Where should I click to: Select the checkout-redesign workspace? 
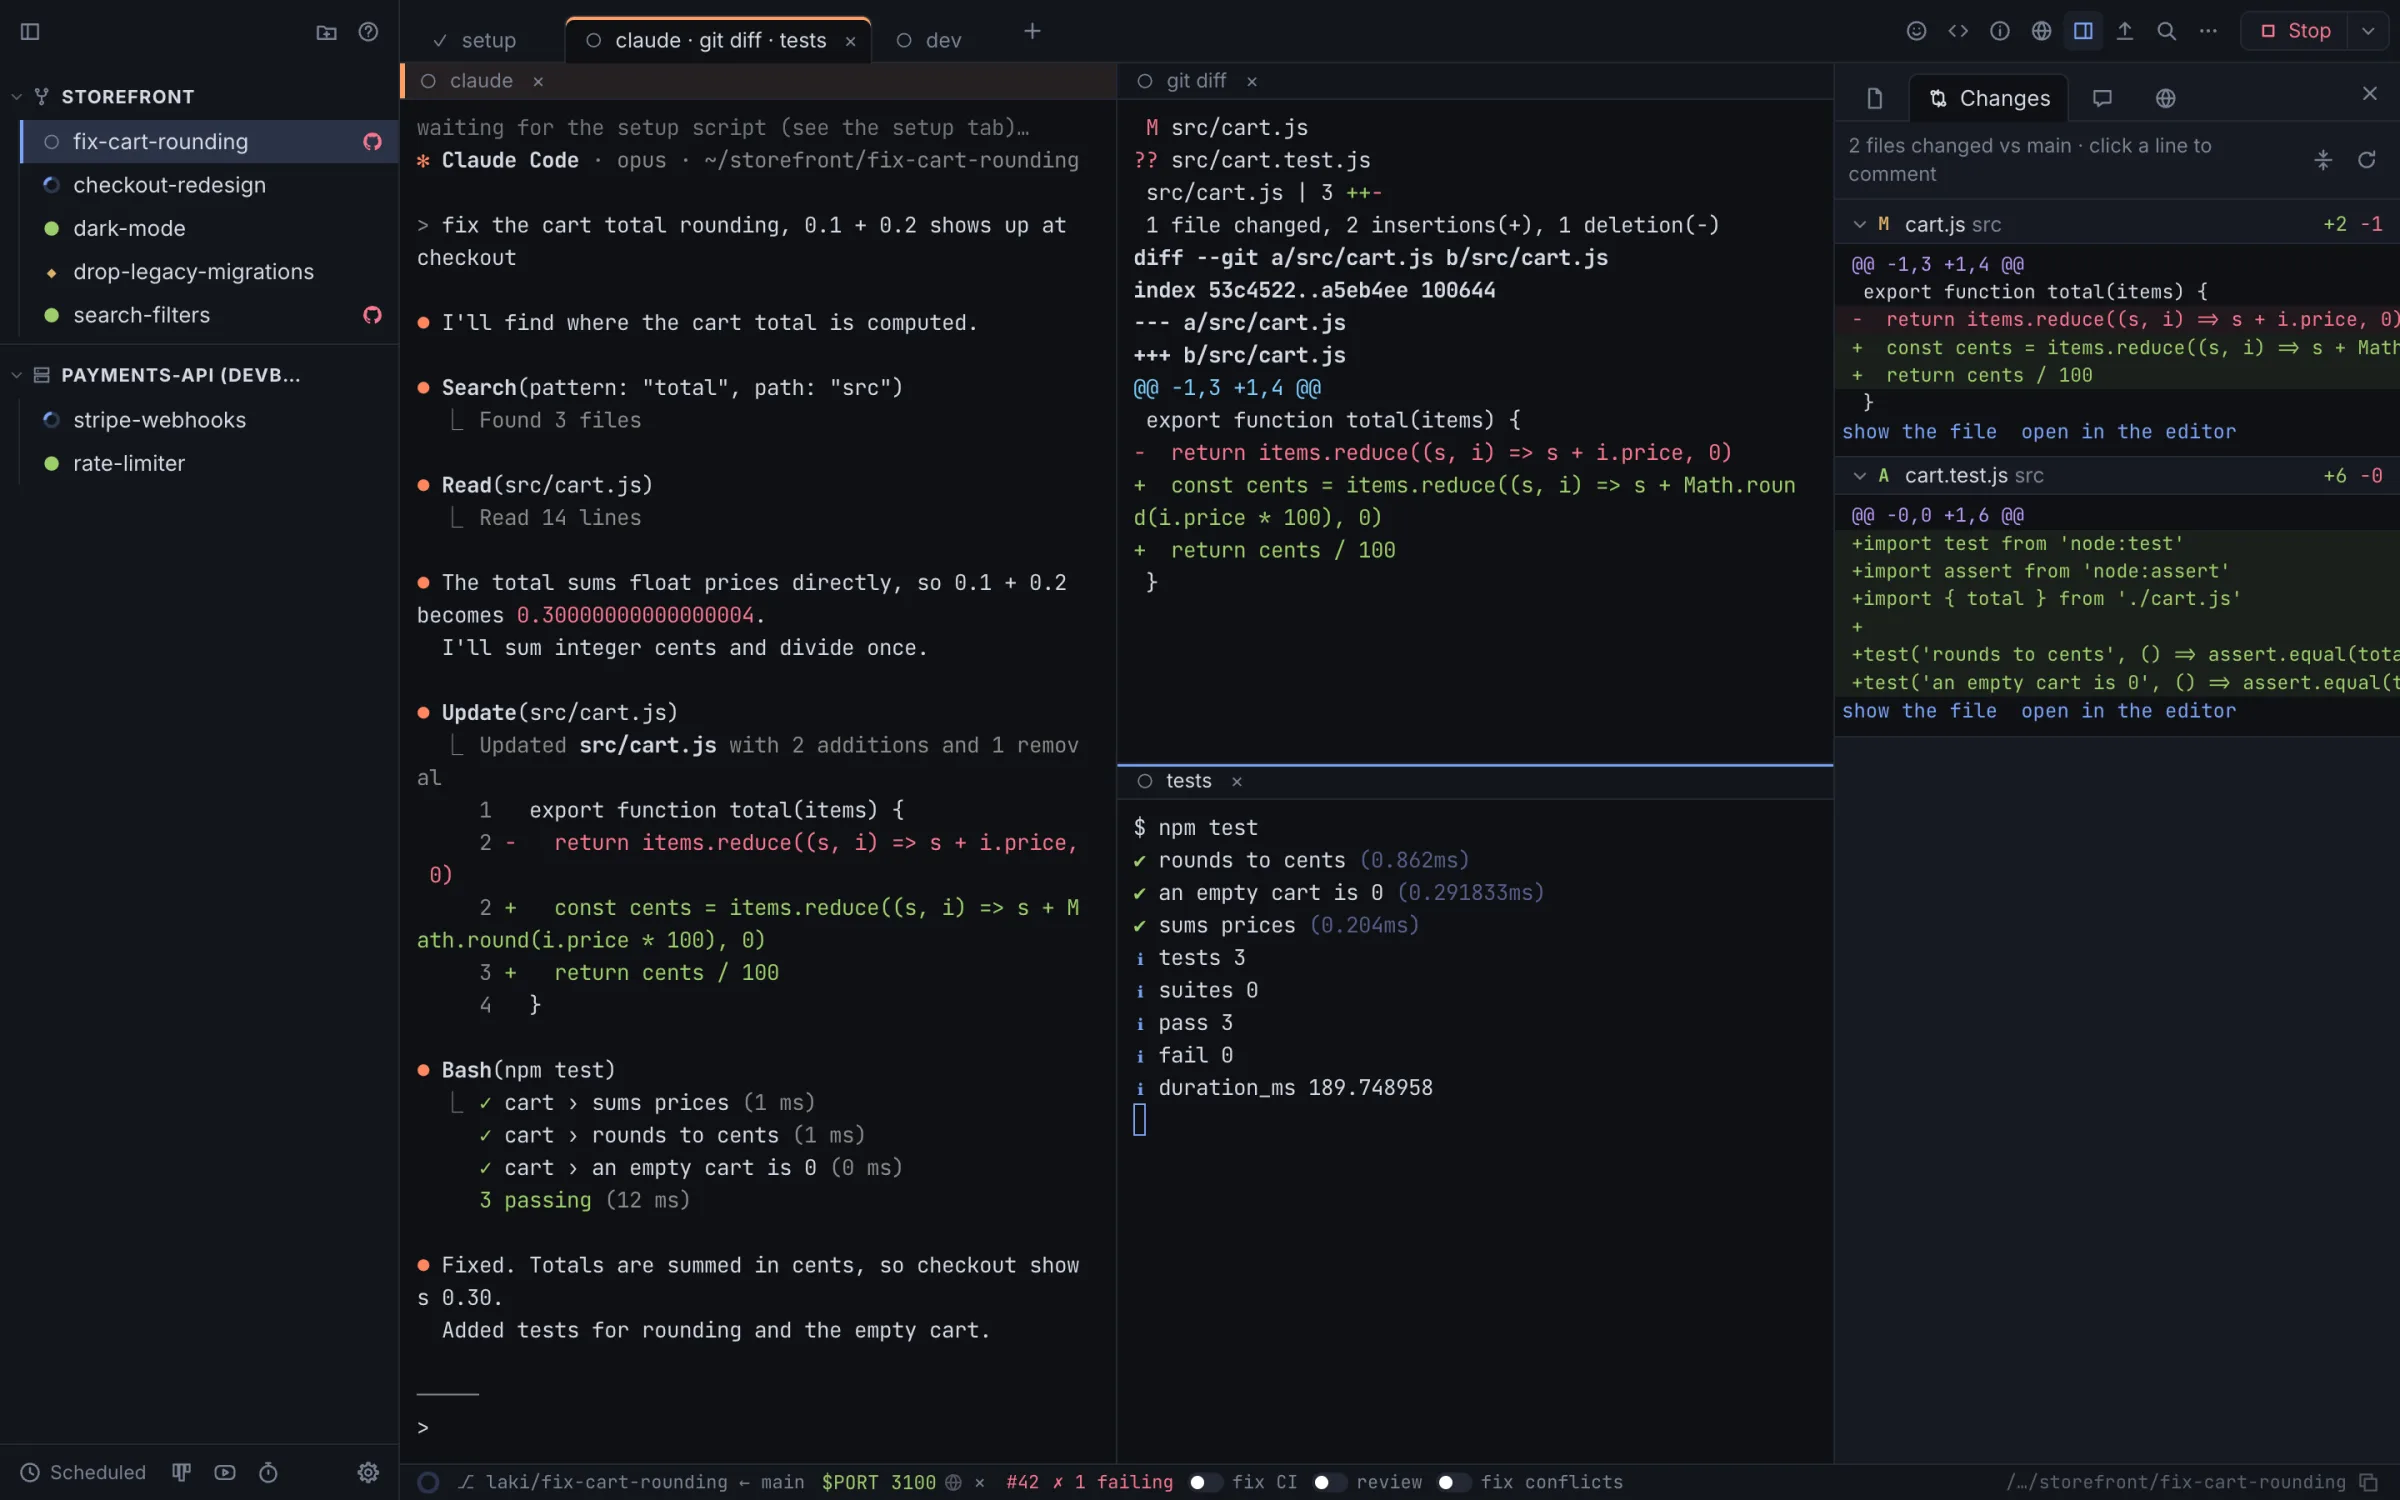pos(208,185)
